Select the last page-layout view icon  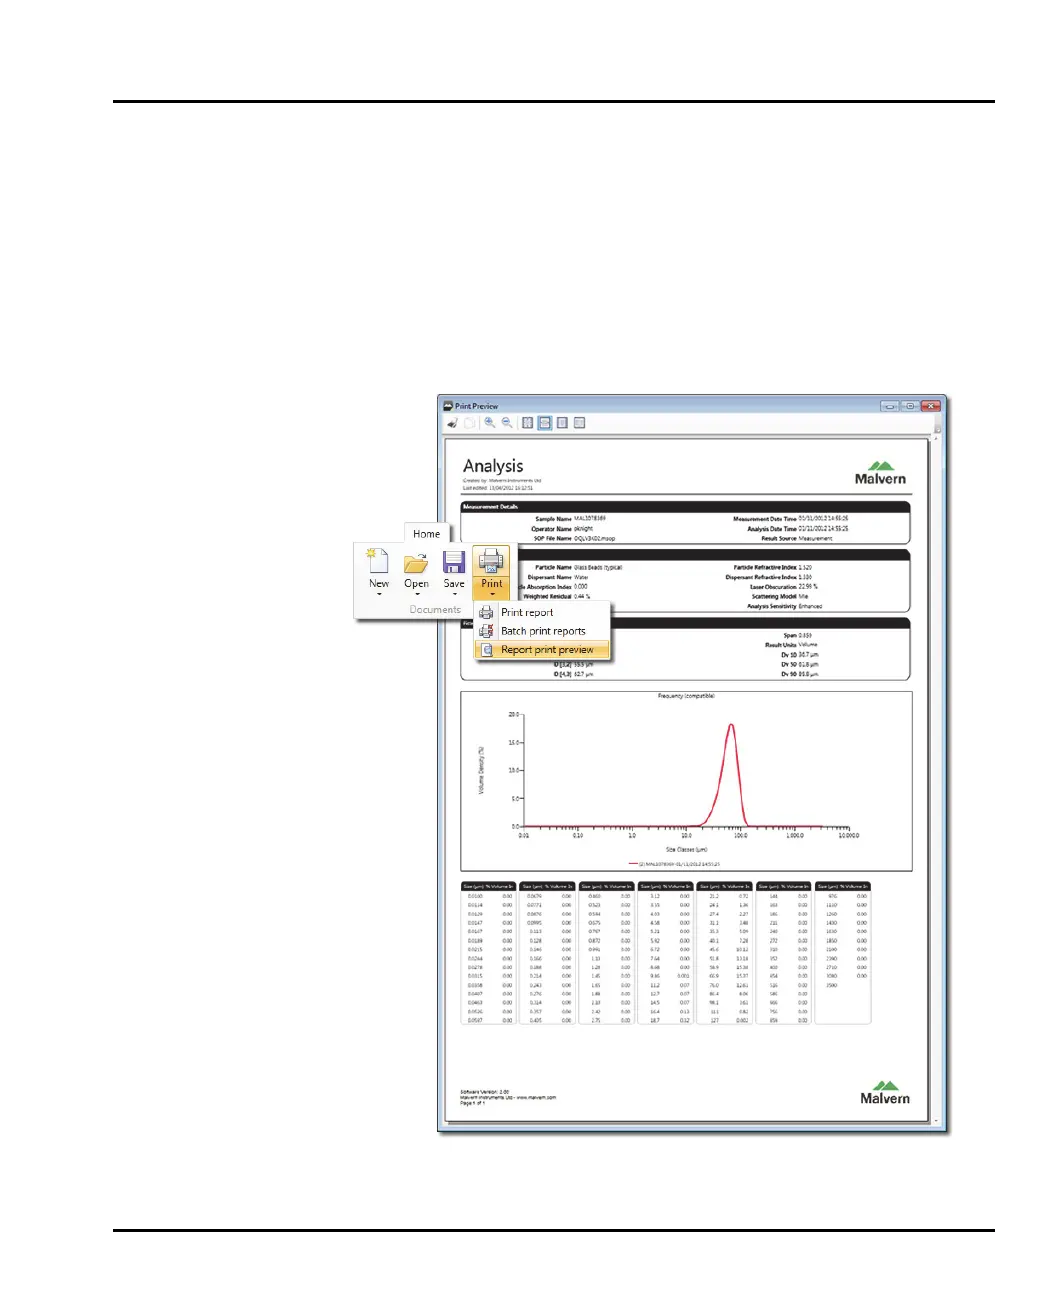pos(580,423)
